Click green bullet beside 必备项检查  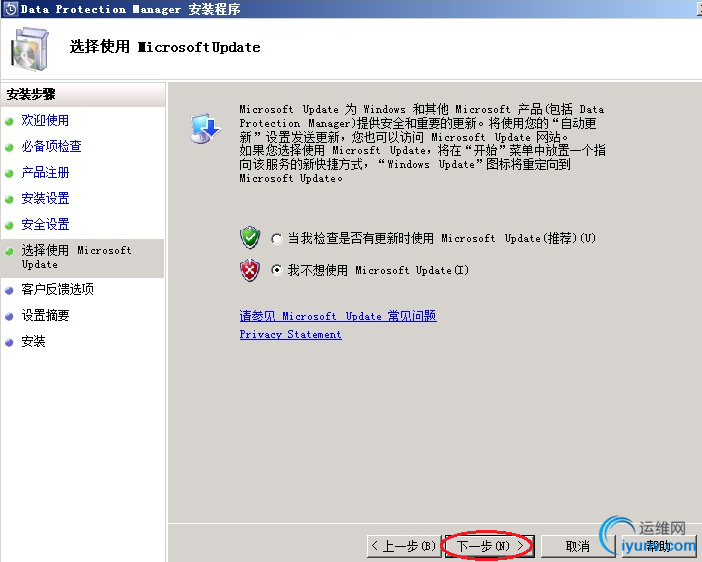[x=9, y=147]
